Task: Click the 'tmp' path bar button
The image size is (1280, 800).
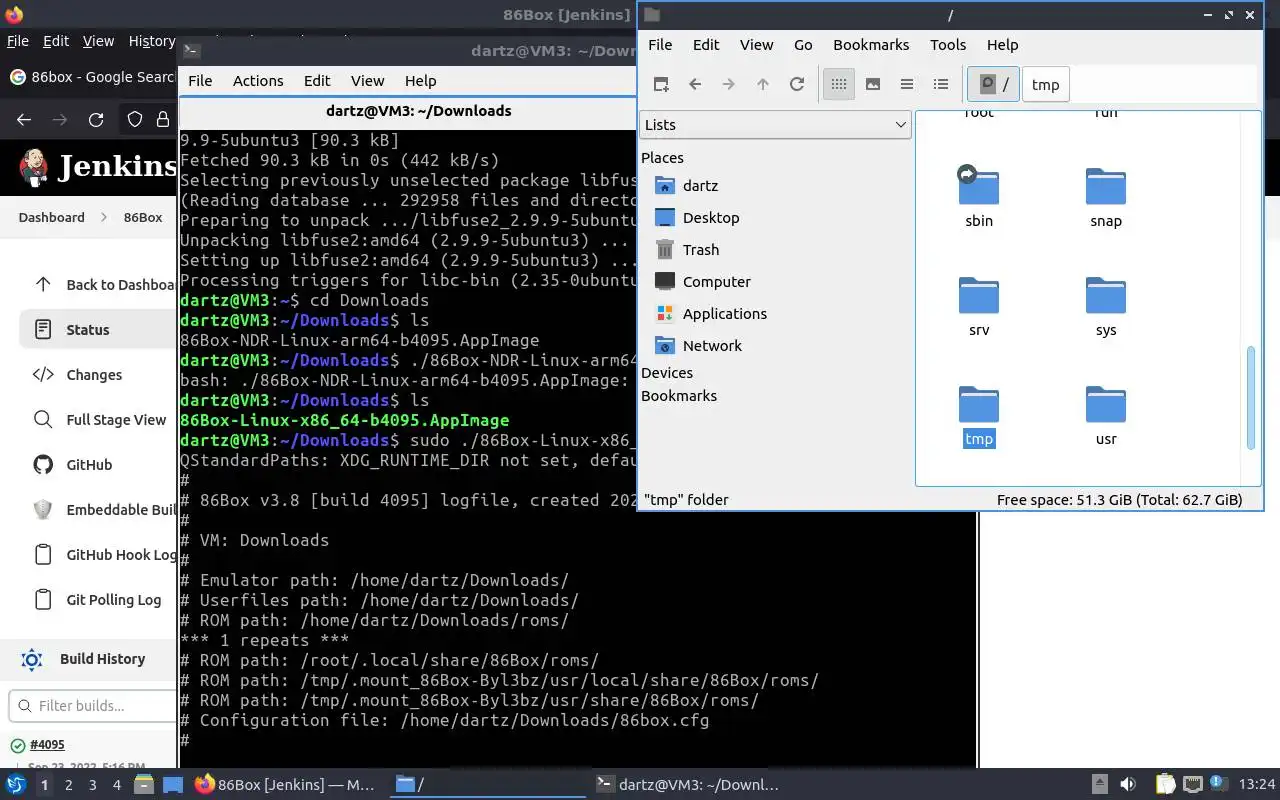Action: (1045, 84)
